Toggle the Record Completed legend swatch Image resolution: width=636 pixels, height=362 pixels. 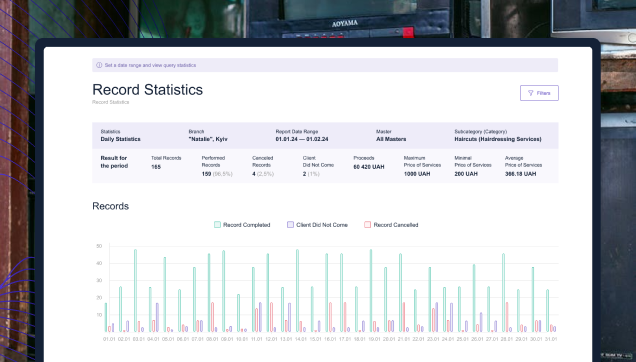coord(217,225)
